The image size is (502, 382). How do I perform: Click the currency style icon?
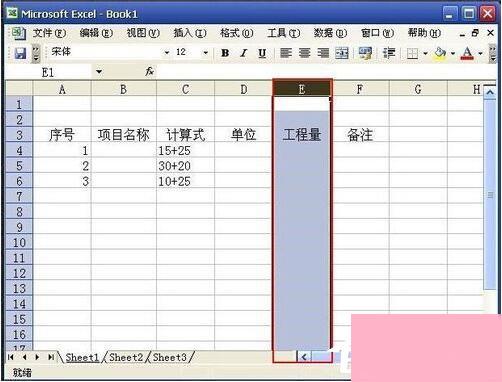(365, 53)
